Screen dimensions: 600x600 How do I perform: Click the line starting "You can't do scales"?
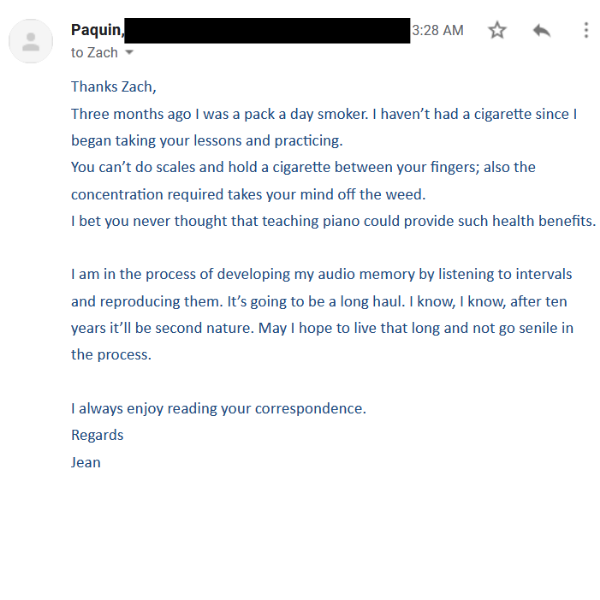[303, 167]
